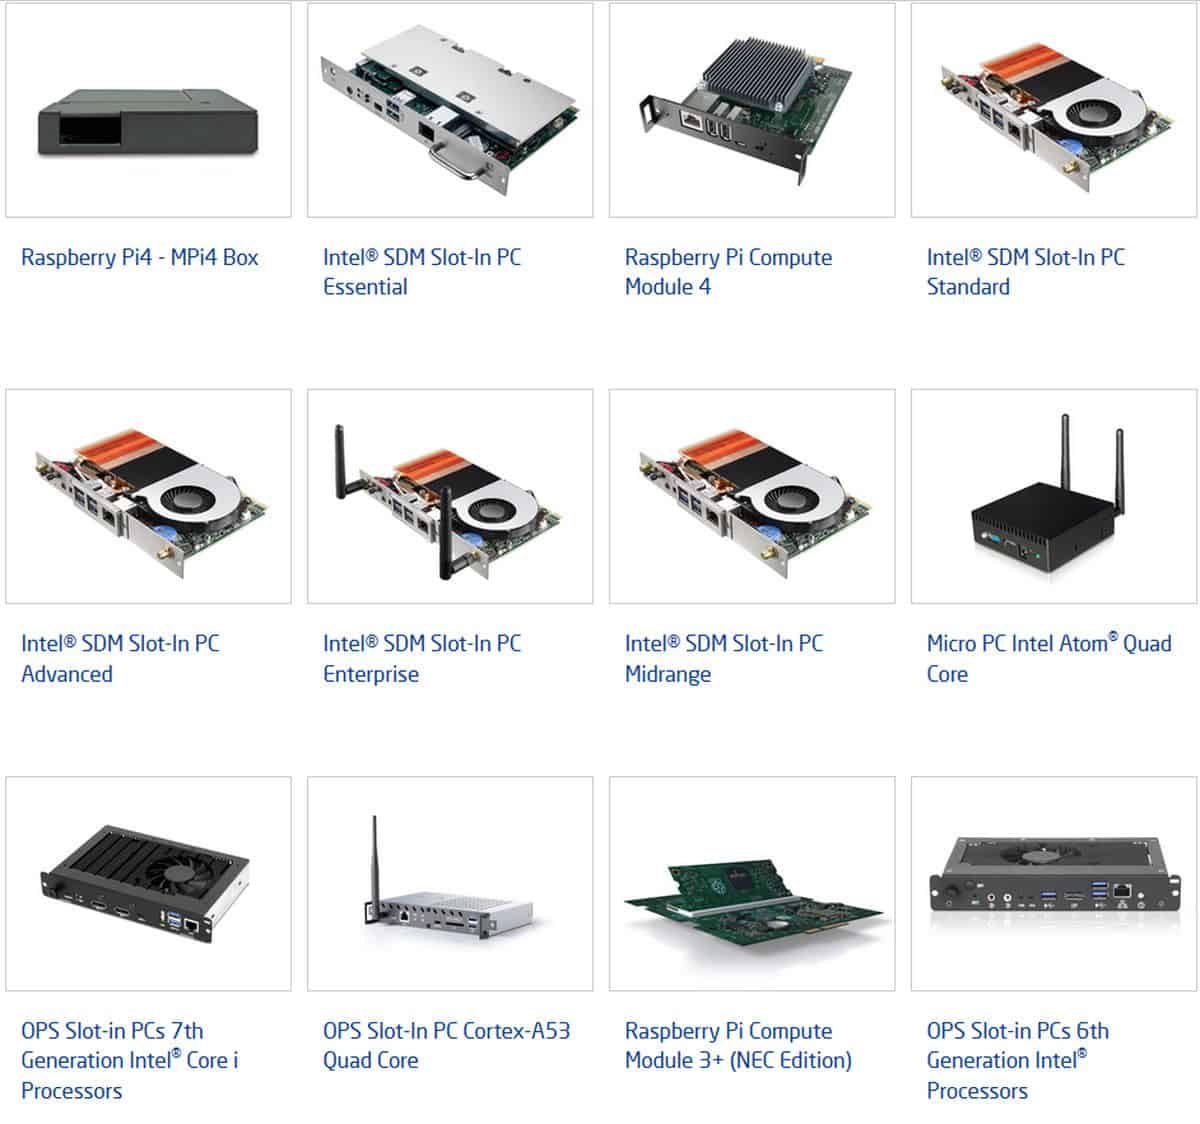Select the Raspberry Pi Compute Module 4 photo

pyautogui.click(x=752, y=110)
